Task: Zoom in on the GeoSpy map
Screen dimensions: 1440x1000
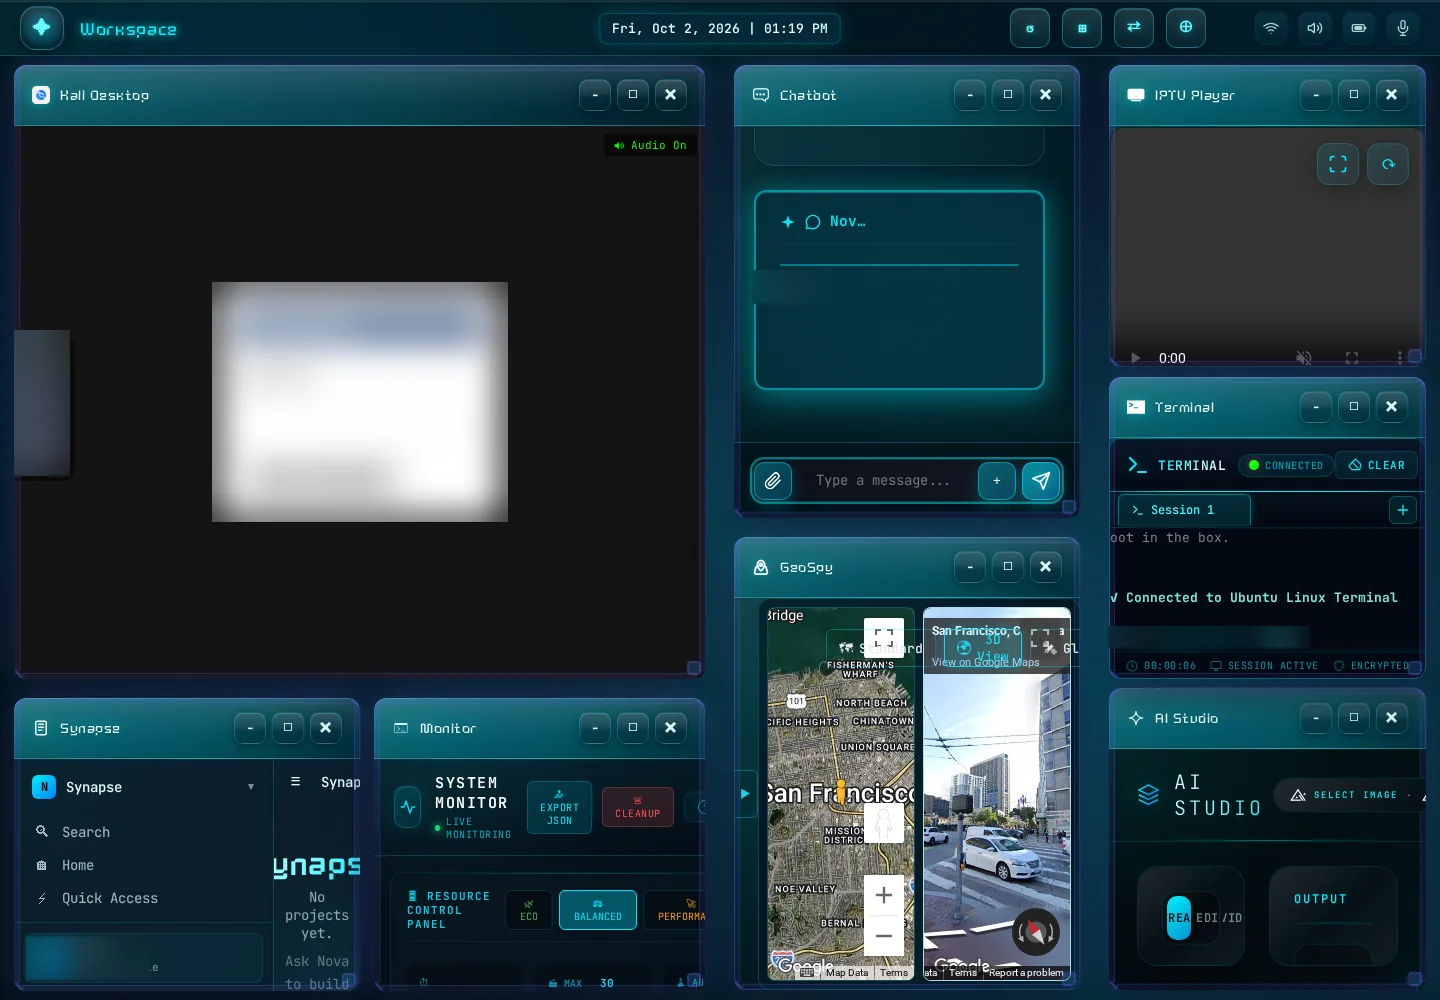Action: tap(884, 895)
